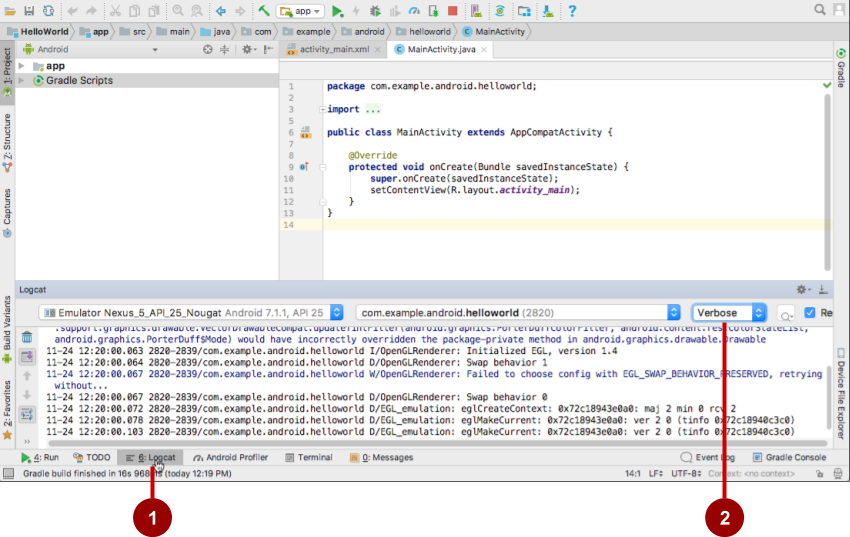Click the Search Everywhere magnifier icon
850x537 pixels.
820,10
